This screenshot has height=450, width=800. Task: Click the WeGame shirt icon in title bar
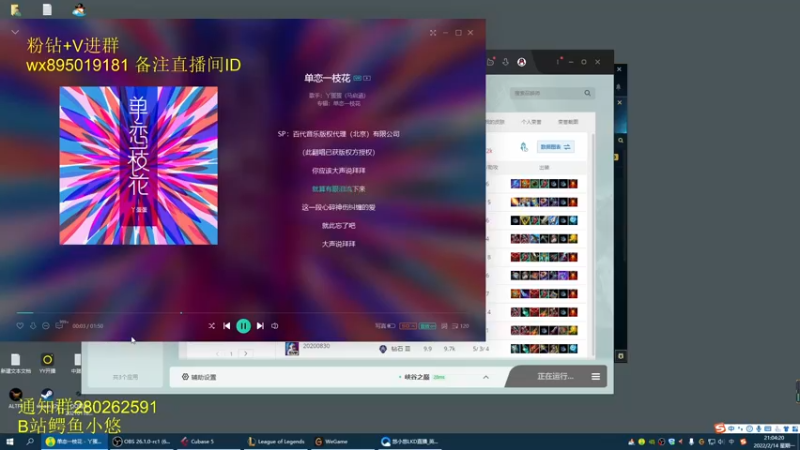pyautogui.click(x=506, y=62)
